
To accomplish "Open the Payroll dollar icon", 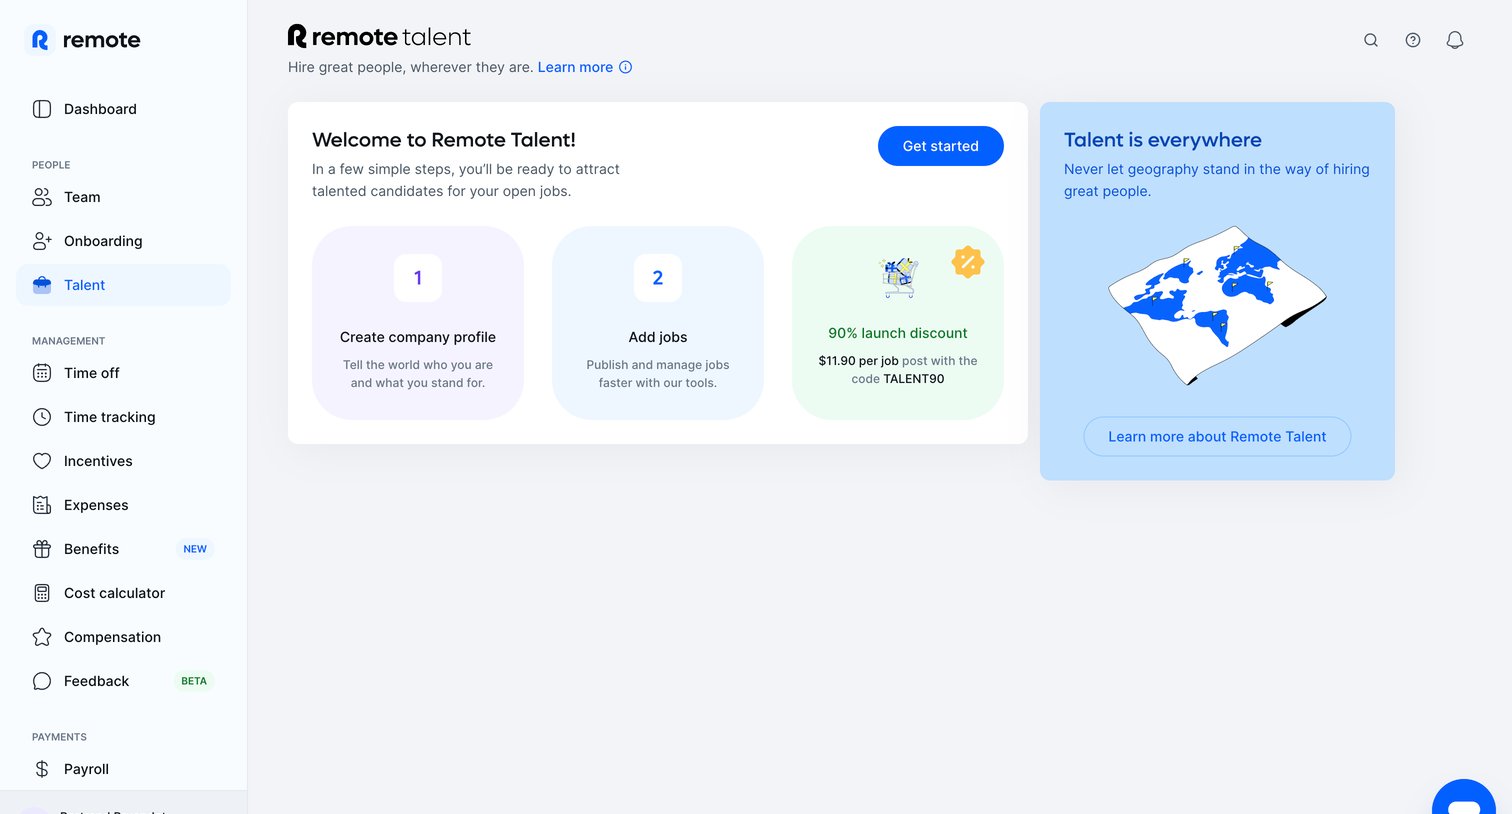I will coord(42,769).
